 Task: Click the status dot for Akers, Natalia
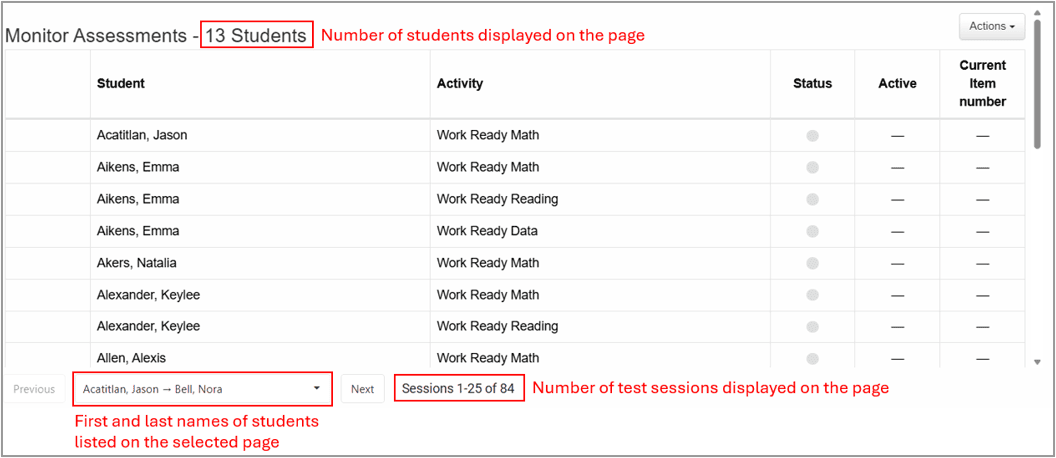click(x=812, y=263)
